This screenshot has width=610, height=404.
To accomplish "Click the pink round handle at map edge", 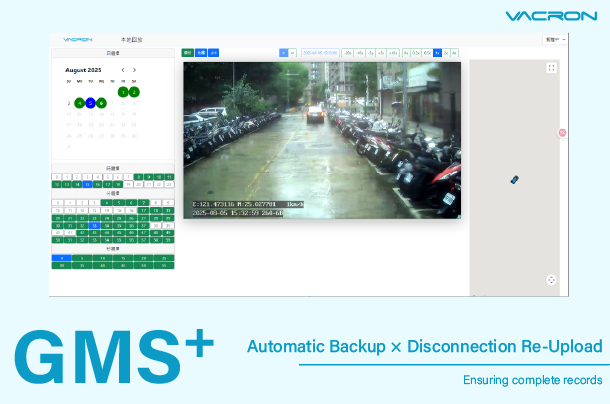I will point(563,133).
